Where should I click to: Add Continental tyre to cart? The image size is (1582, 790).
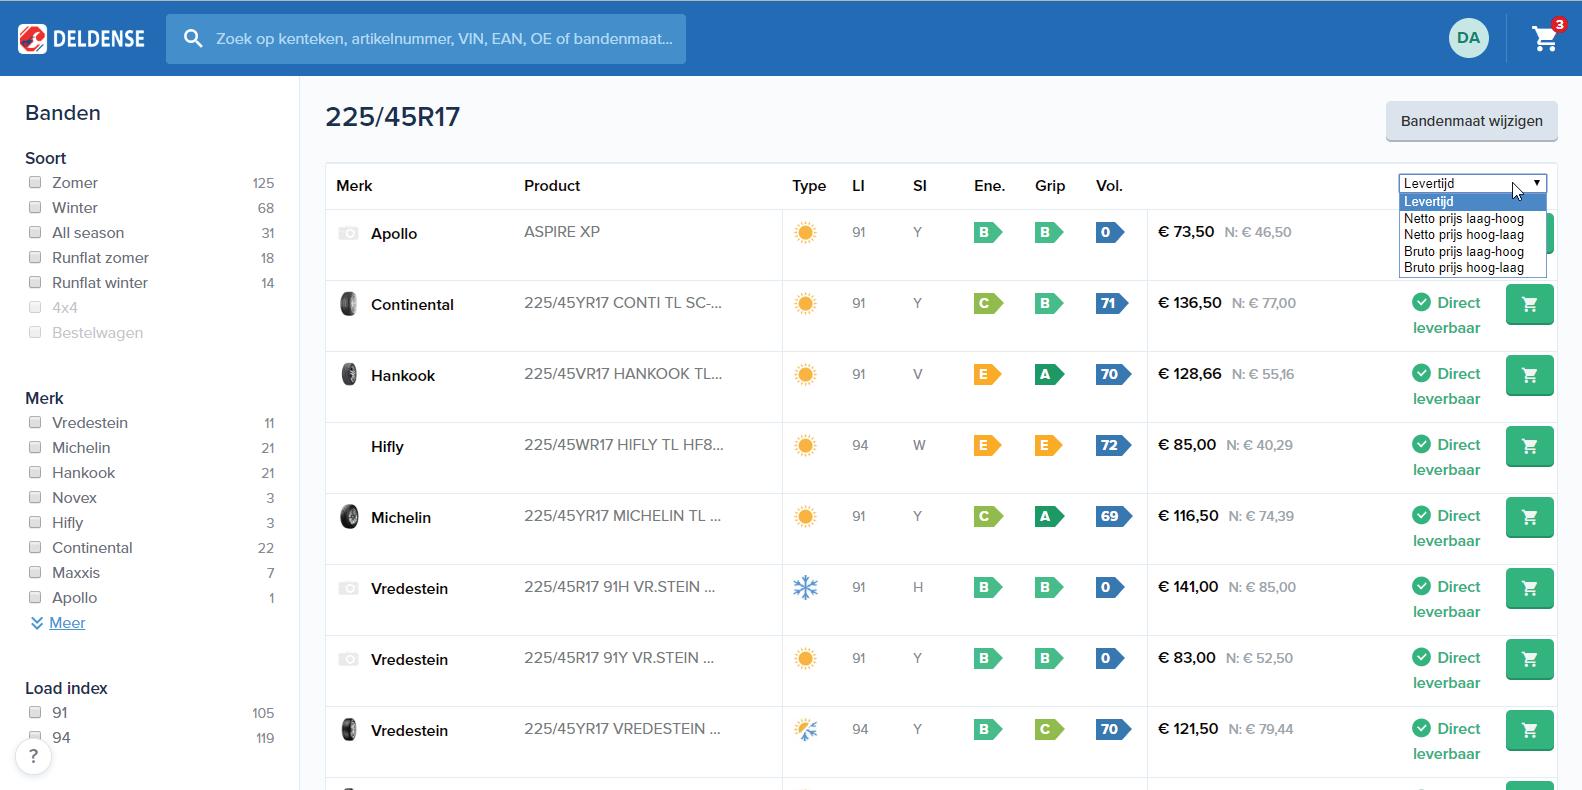pyautogui.click(x=1529, y=304)
